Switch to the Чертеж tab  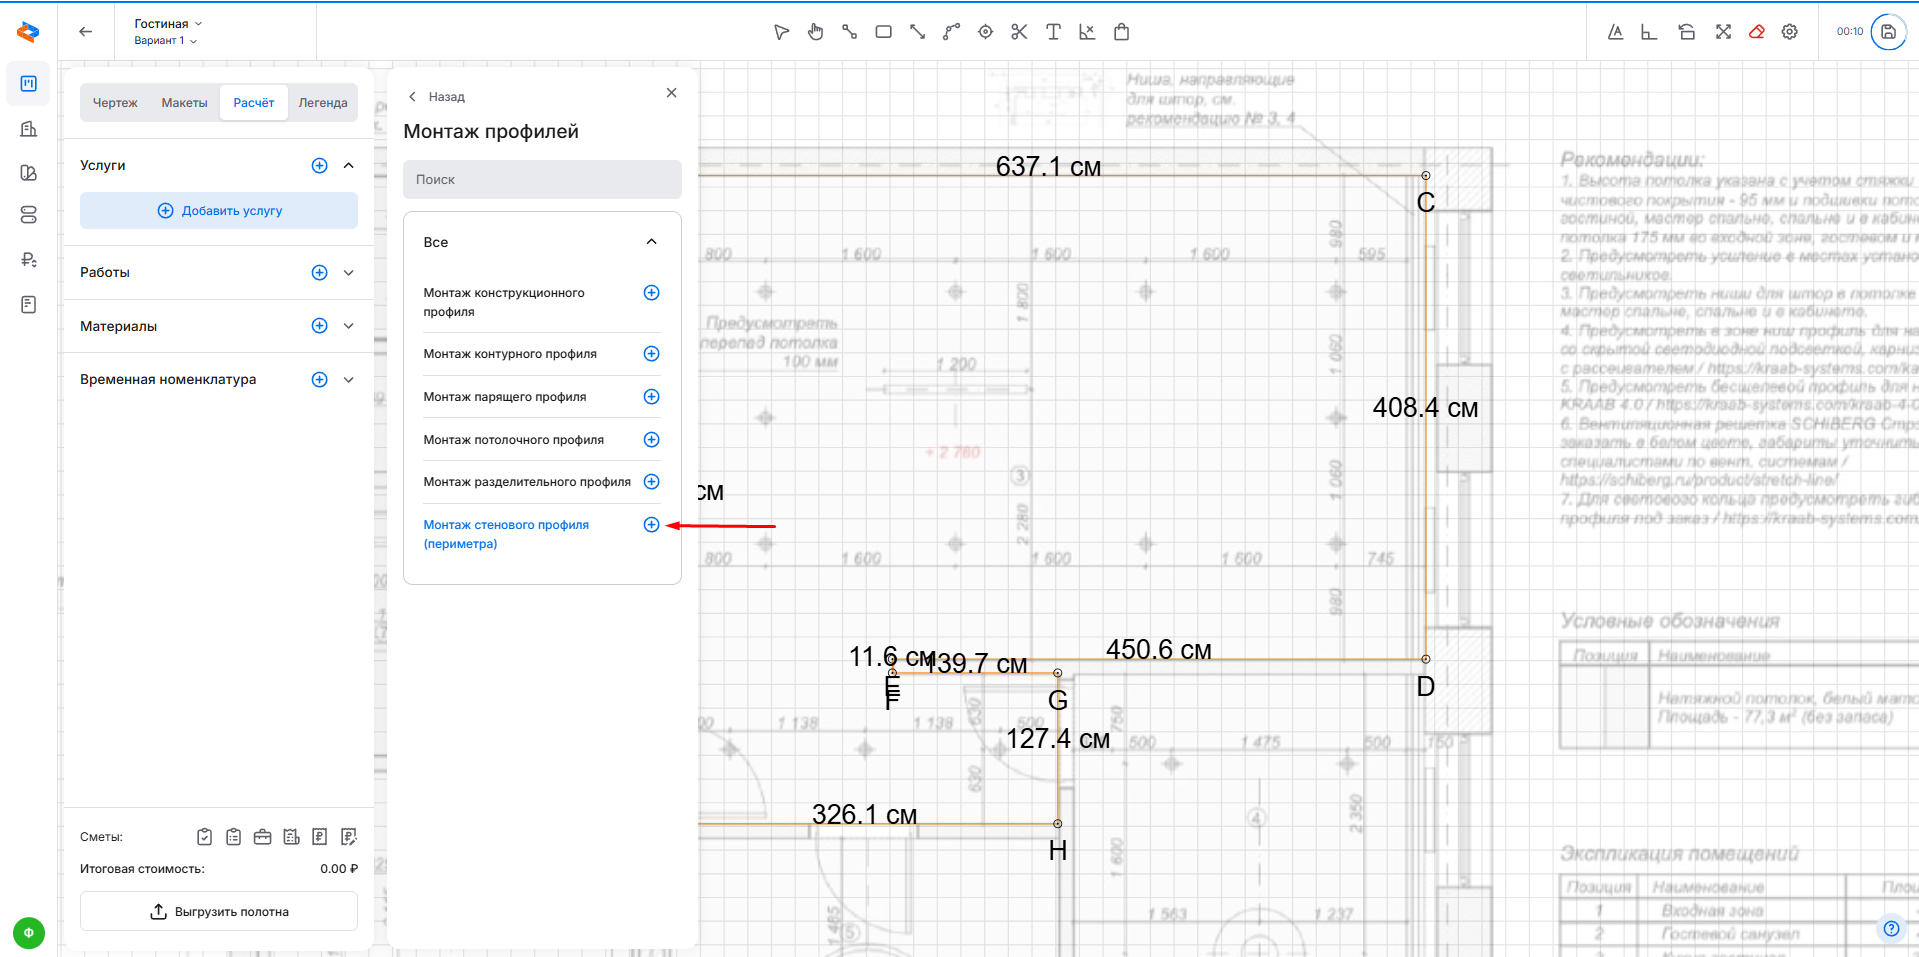[x=115, y=103]
